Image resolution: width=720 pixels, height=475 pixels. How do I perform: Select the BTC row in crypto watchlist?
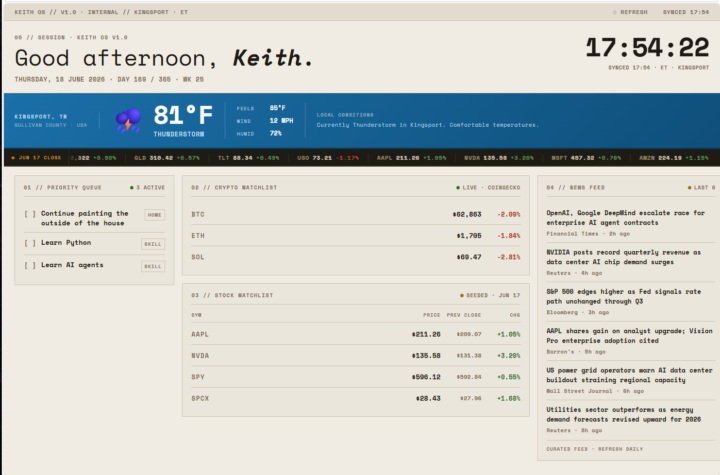356,214
